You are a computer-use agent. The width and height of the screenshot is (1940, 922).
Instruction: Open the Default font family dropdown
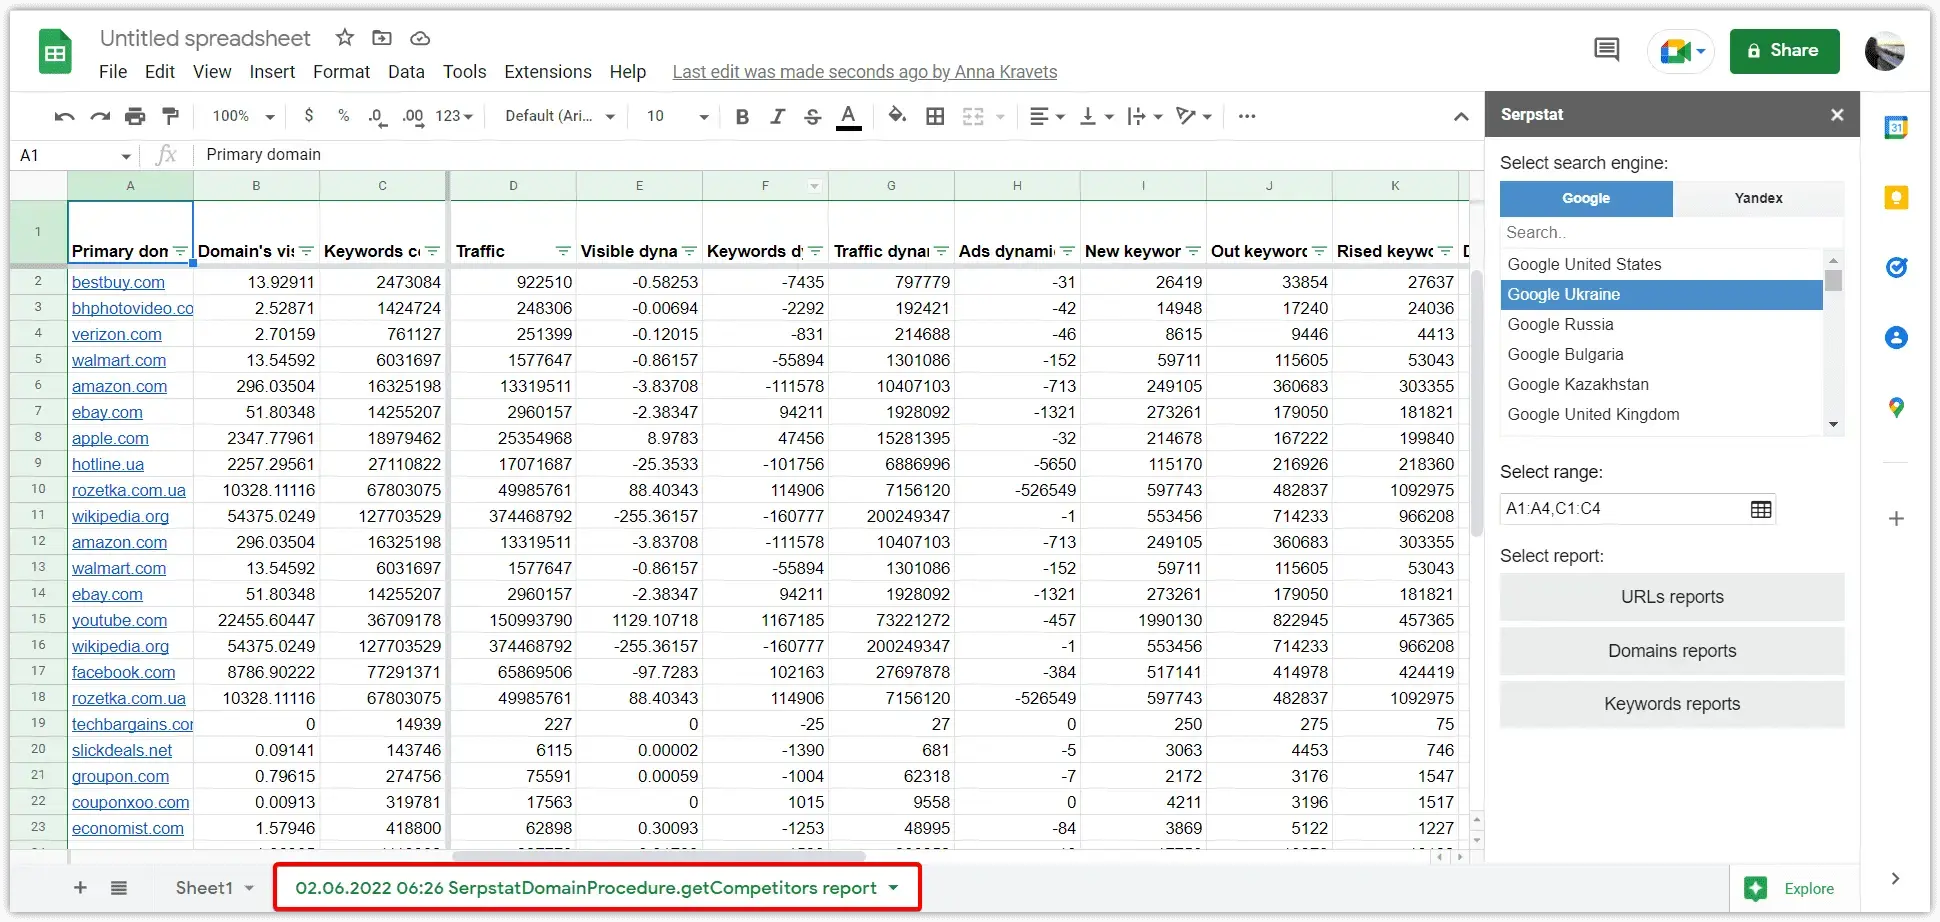pyautogui.click(x=559, y=116)
